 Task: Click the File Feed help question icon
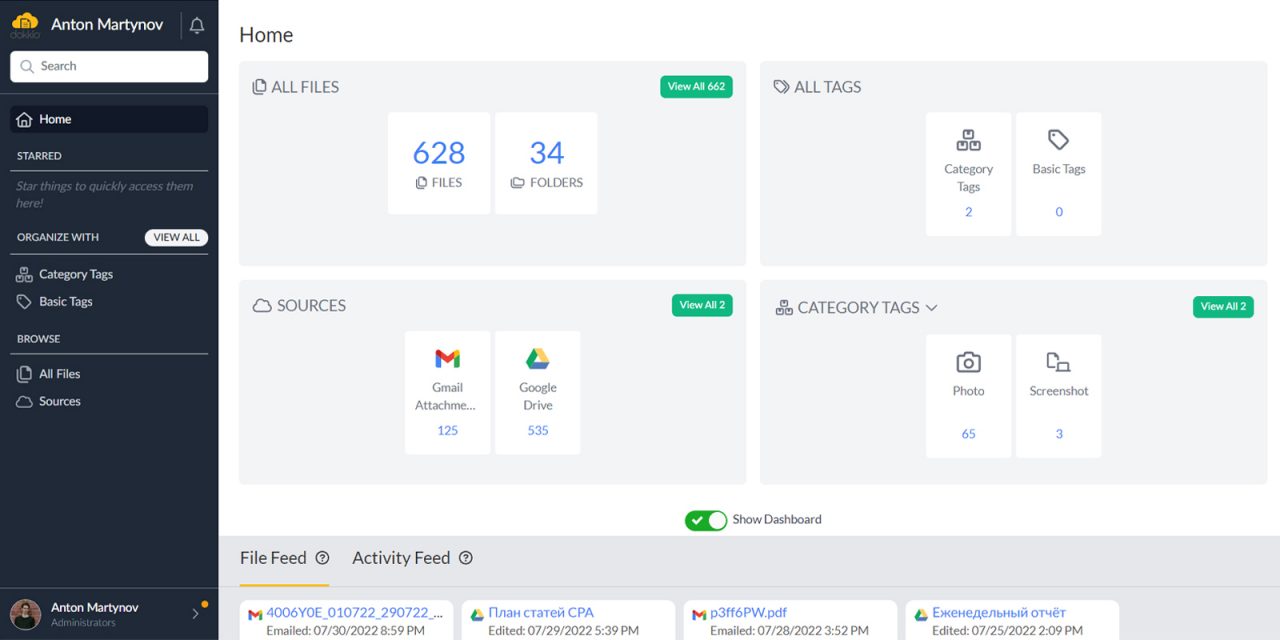pos(322,558)
